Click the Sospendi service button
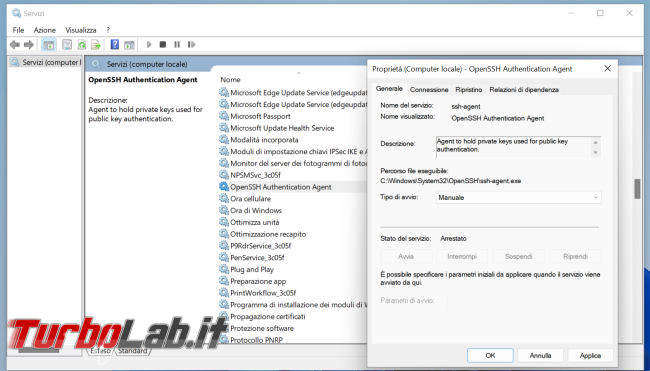This screenshot has width=650, height=371. pos(518,256)
